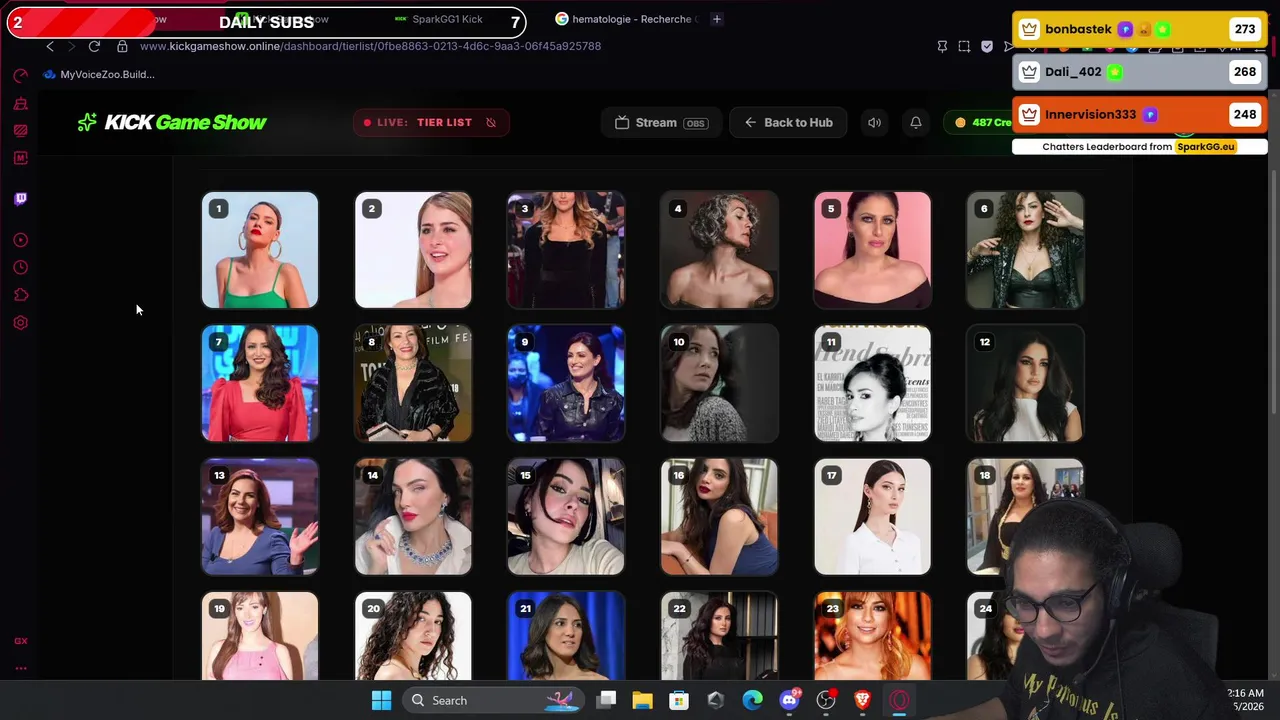Select tier list portrait number 5
This screenshot has height=720, width=1280.
(x=872, y=250)
